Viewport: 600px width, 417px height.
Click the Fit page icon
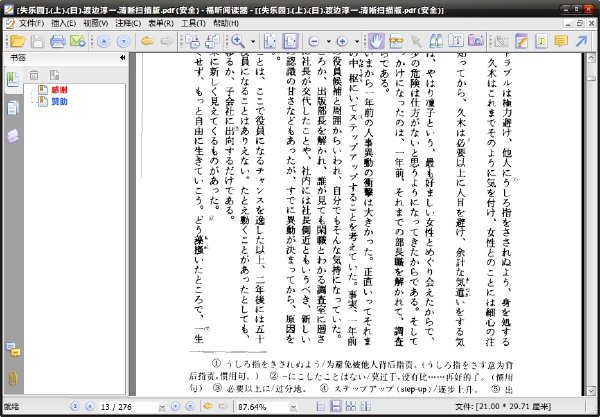[x=270, y=41]
